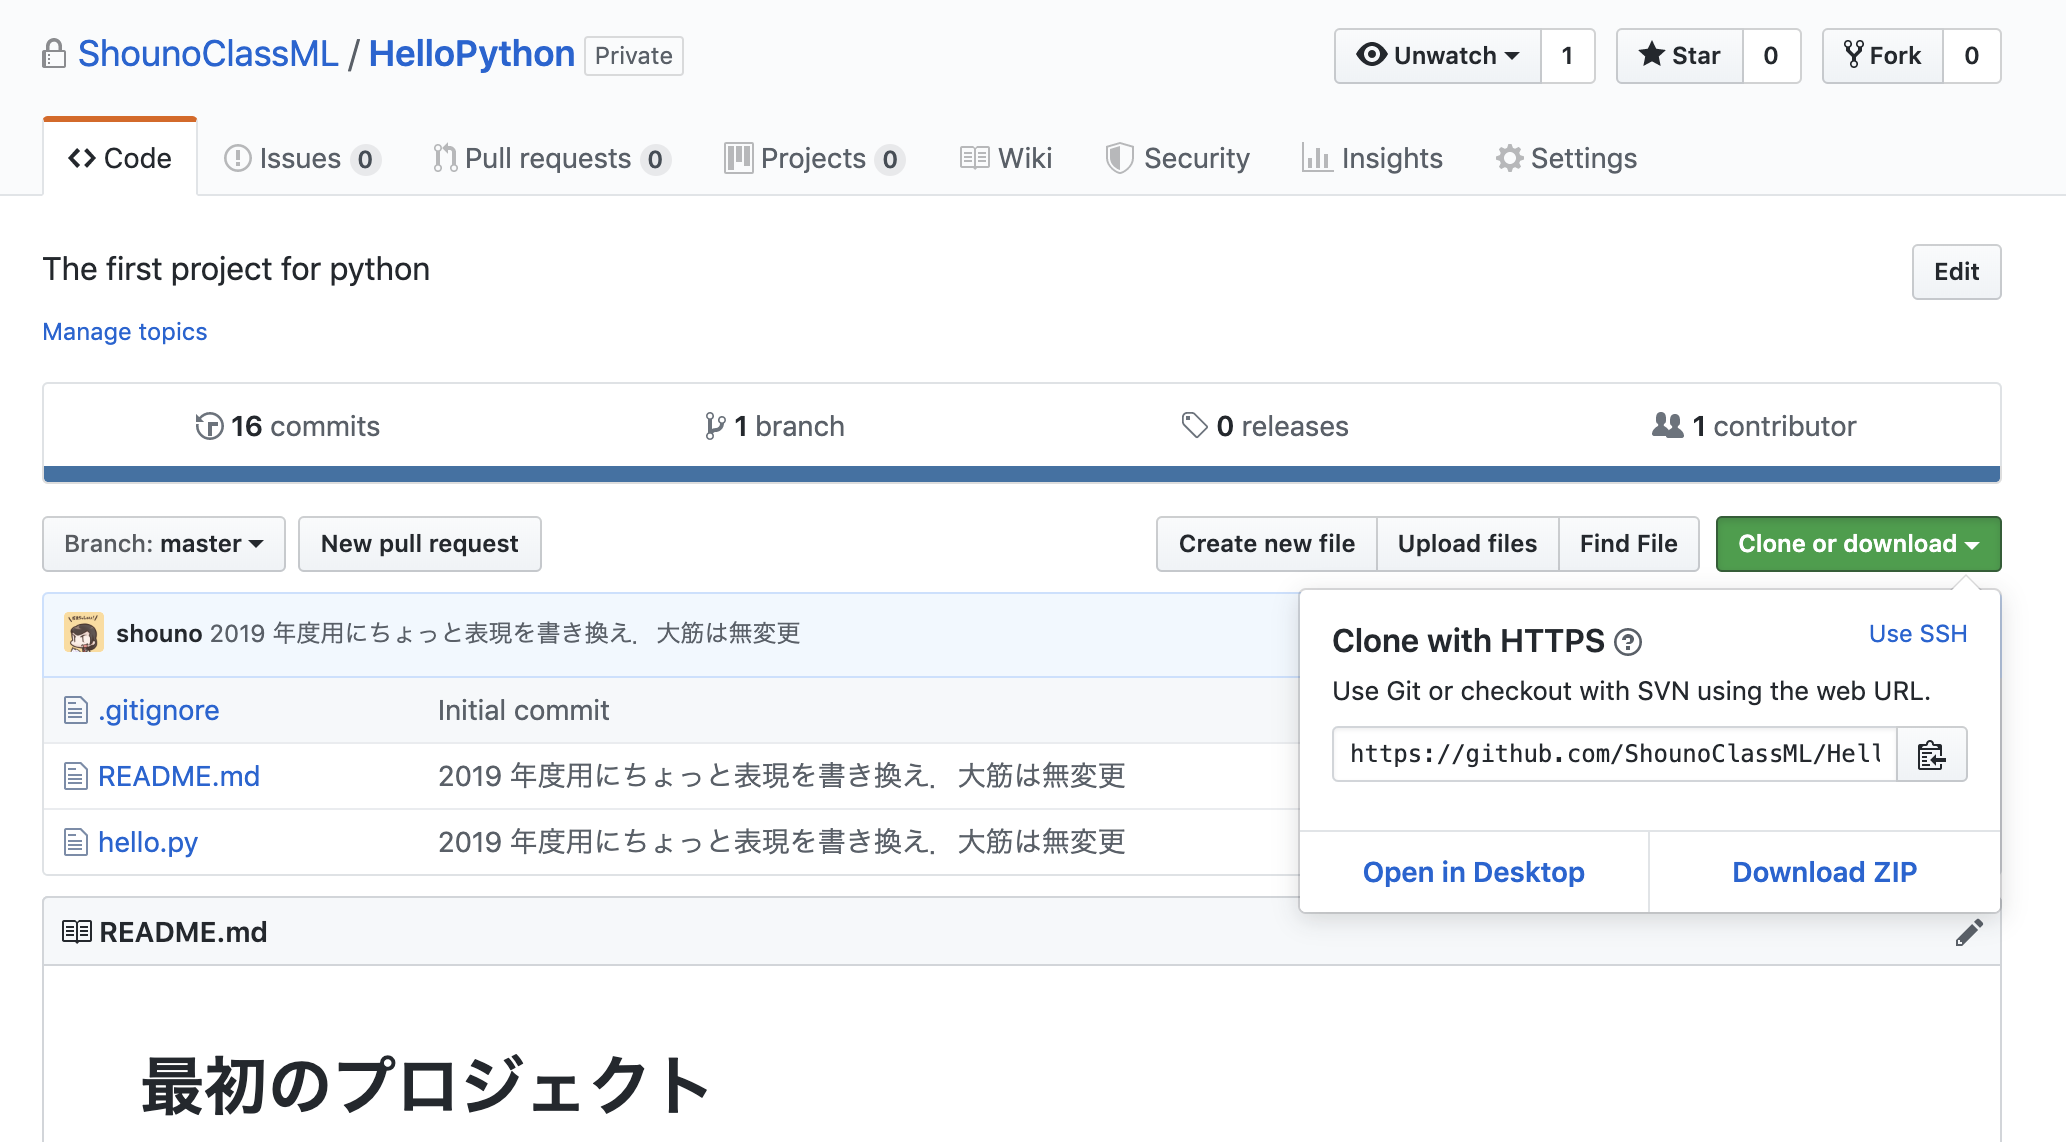Click forks count 0
Viewport: 2066px width, 1142px height.
1972,55
